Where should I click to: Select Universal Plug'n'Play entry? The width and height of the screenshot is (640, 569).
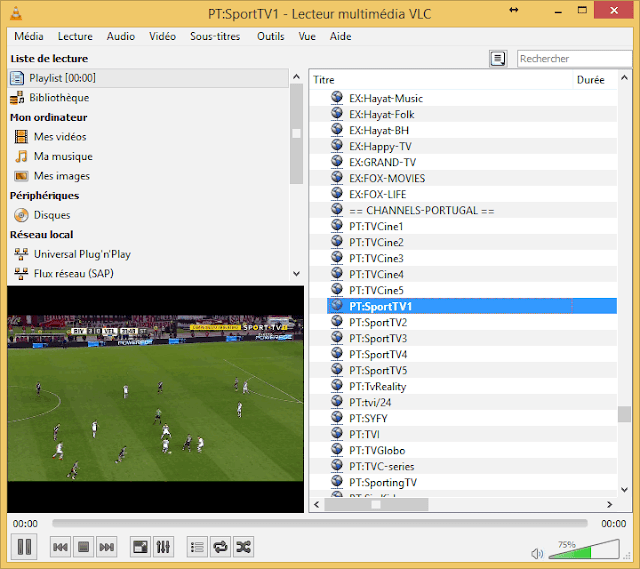pos(148,254)
